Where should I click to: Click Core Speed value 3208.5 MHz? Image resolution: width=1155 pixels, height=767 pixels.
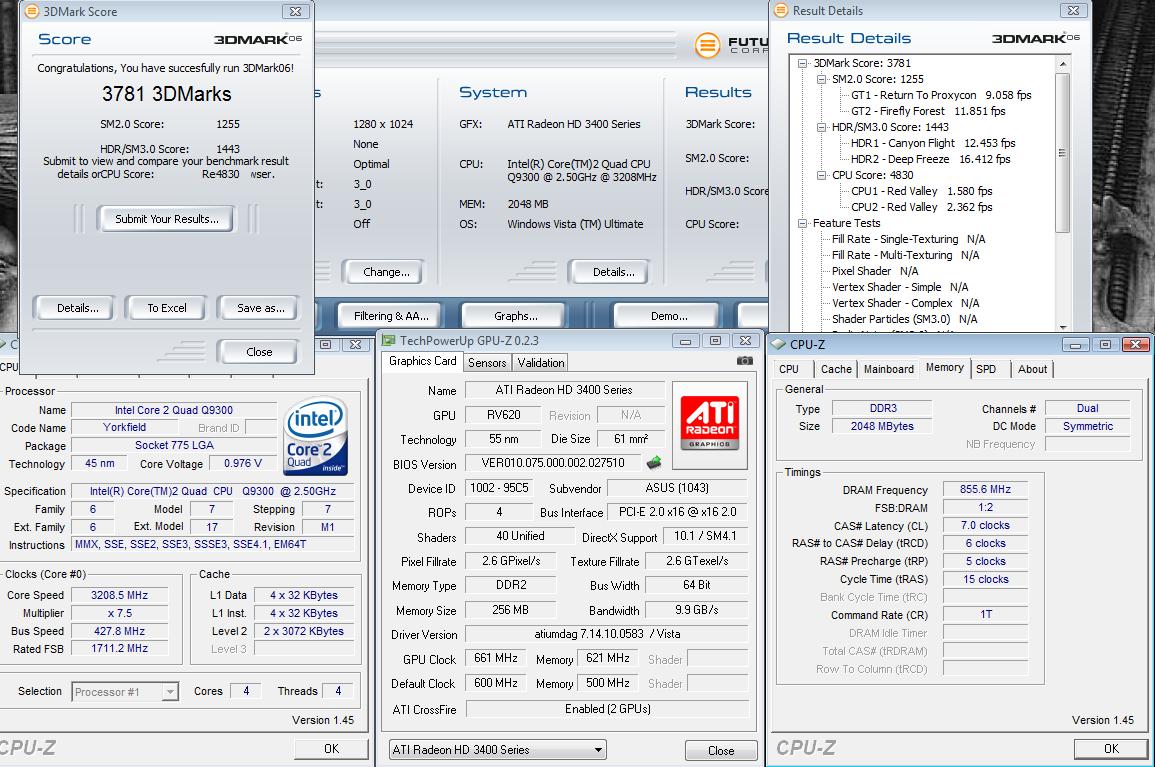pos(119,595)
